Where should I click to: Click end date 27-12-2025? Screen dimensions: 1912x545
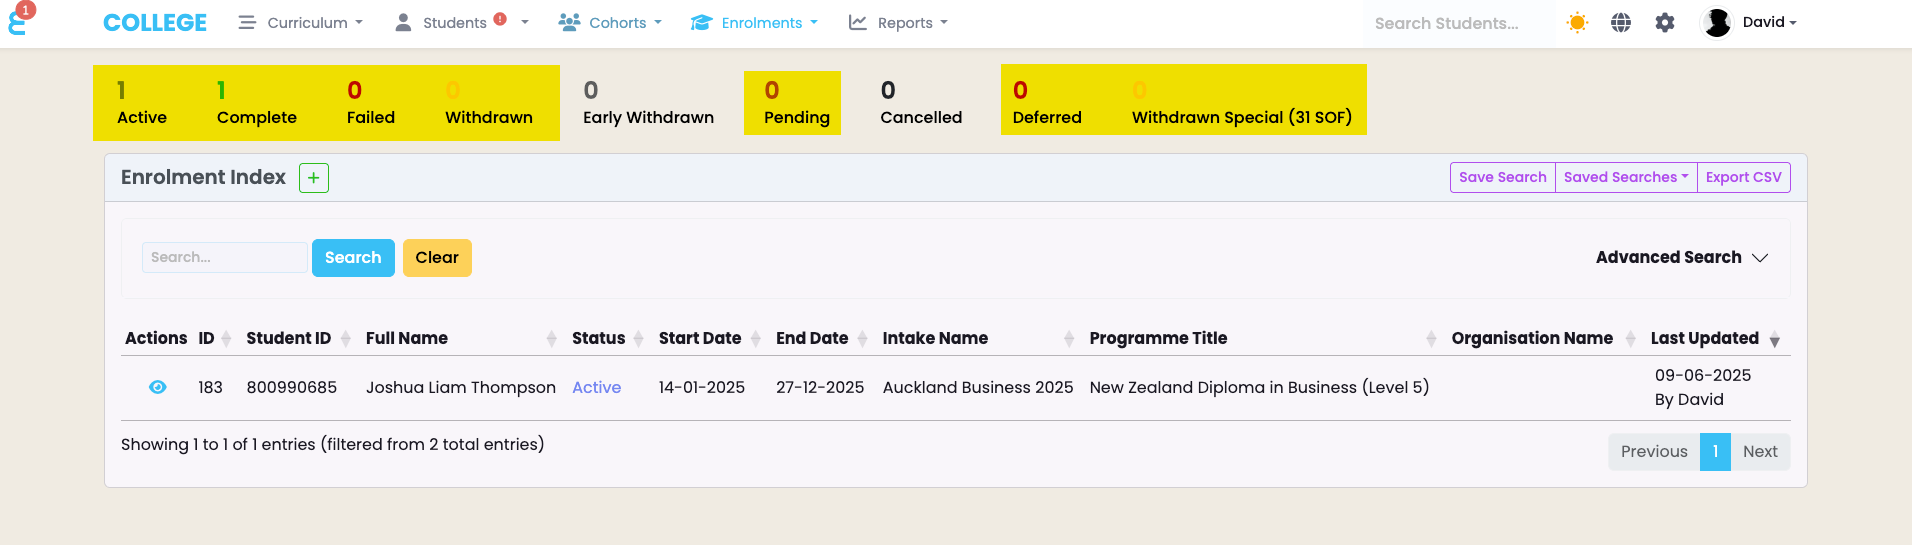click(820, 387)
